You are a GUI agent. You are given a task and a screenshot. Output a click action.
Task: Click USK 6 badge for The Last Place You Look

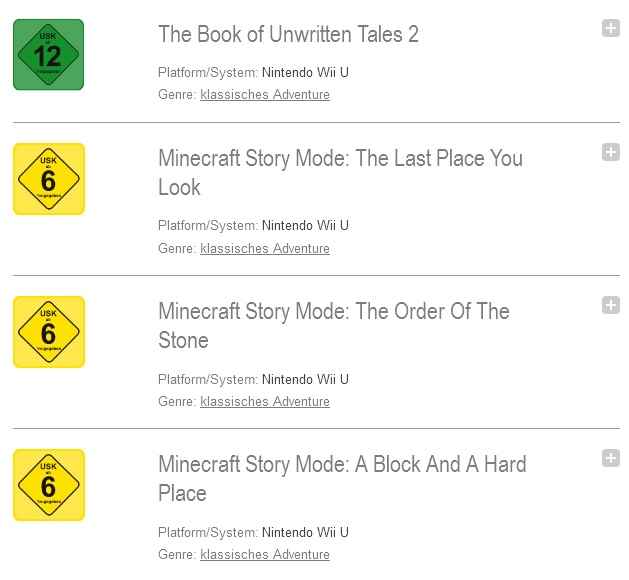click(x=49, y=179)
